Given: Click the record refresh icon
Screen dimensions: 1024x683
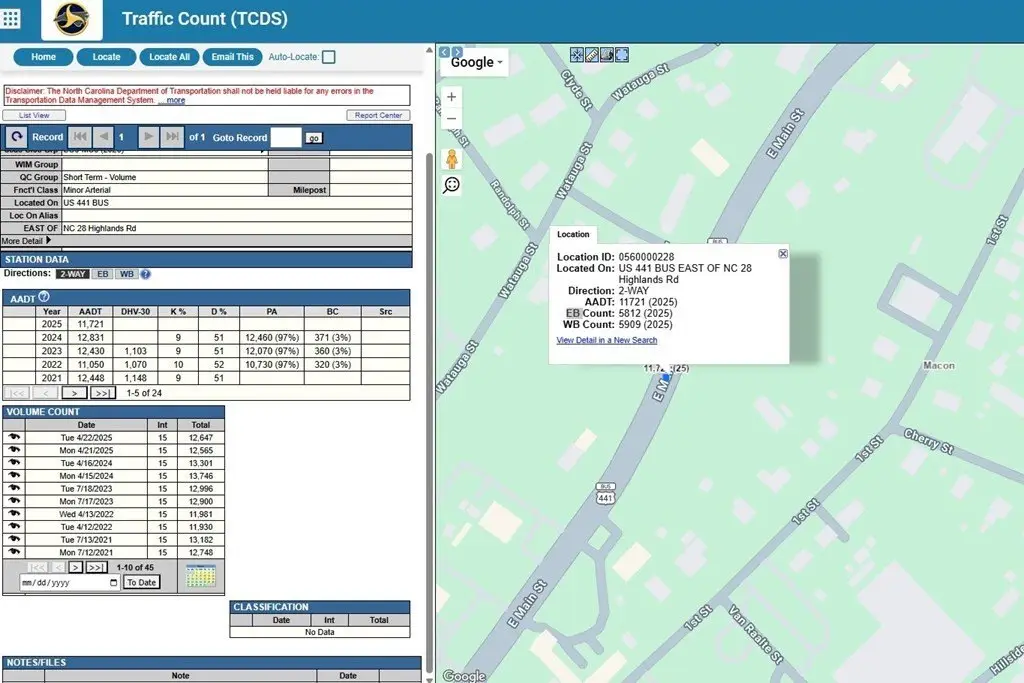Looking at the screenshot, I should coord(16,137).
